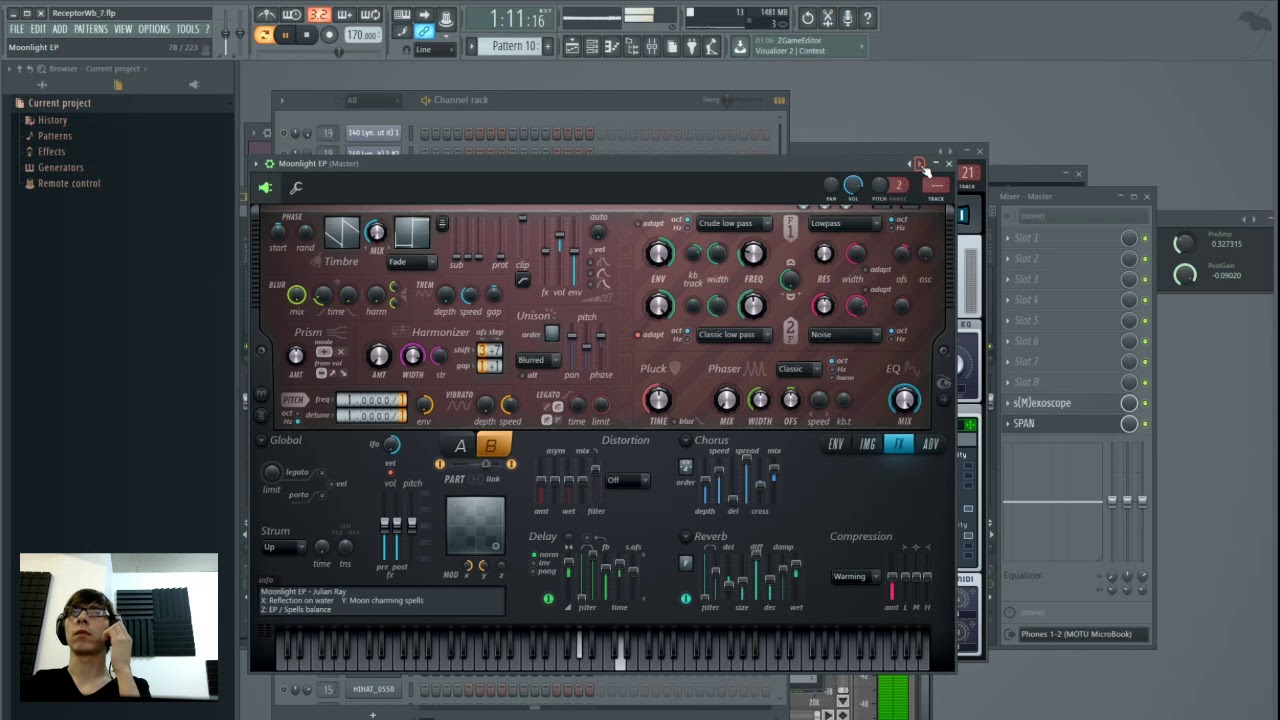Open the OPTIONS menu
Viewport: 1280px width, 720px height.
point(154,29)
